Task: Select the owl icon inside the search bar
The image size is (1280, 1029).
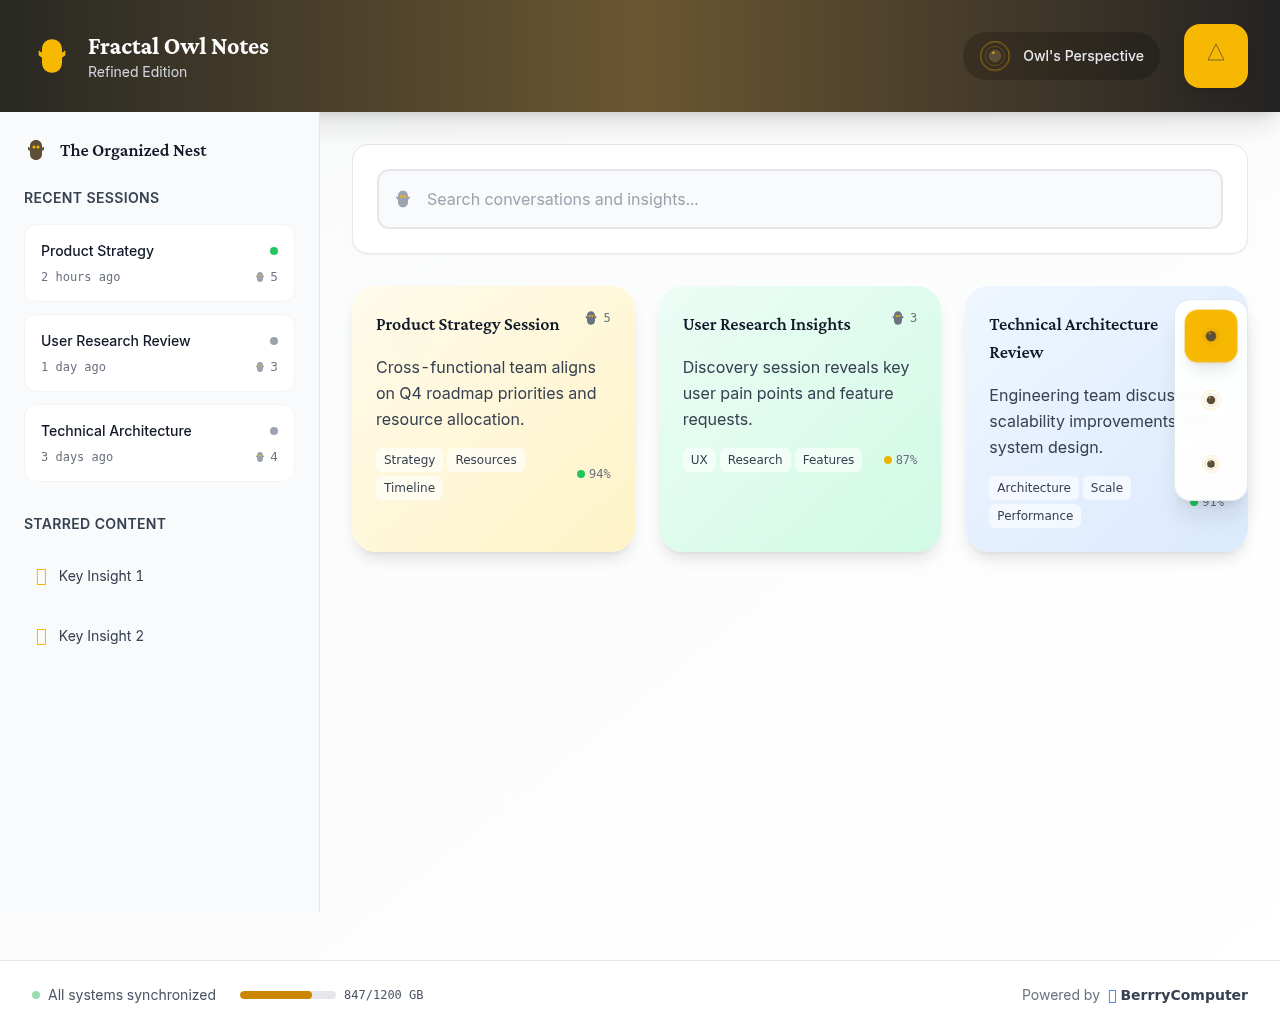Action: 403,199
